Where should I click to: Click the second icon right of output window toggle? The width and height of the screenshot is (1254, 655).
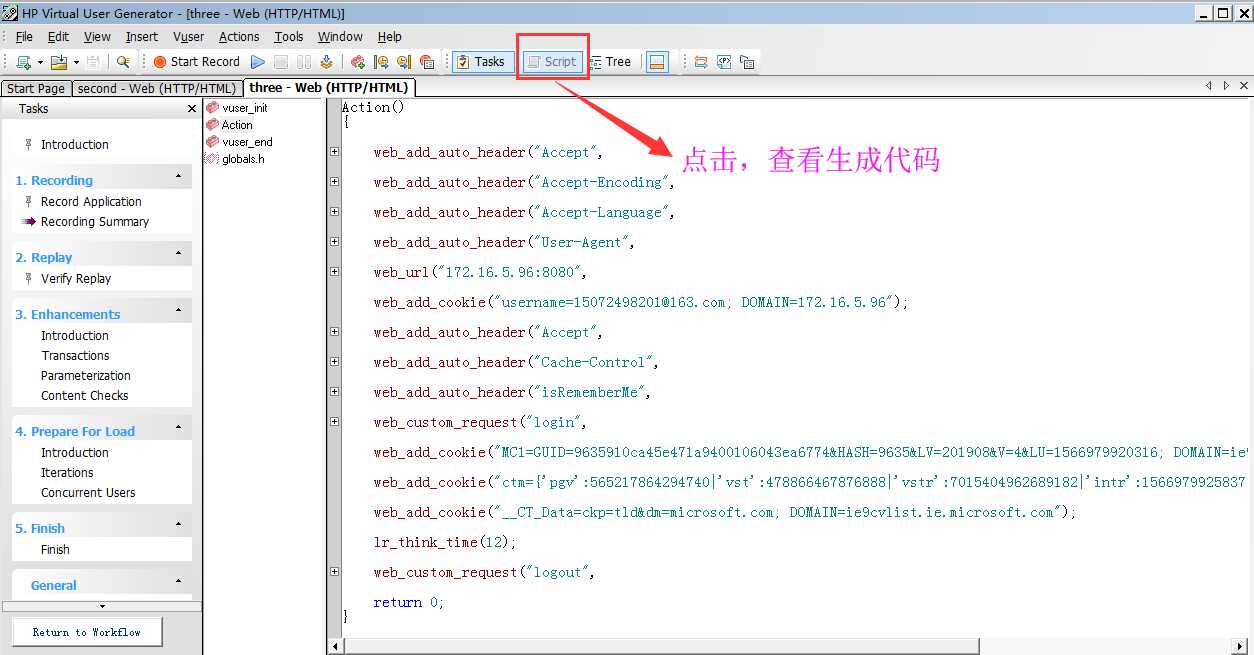(x=724, y=62)
